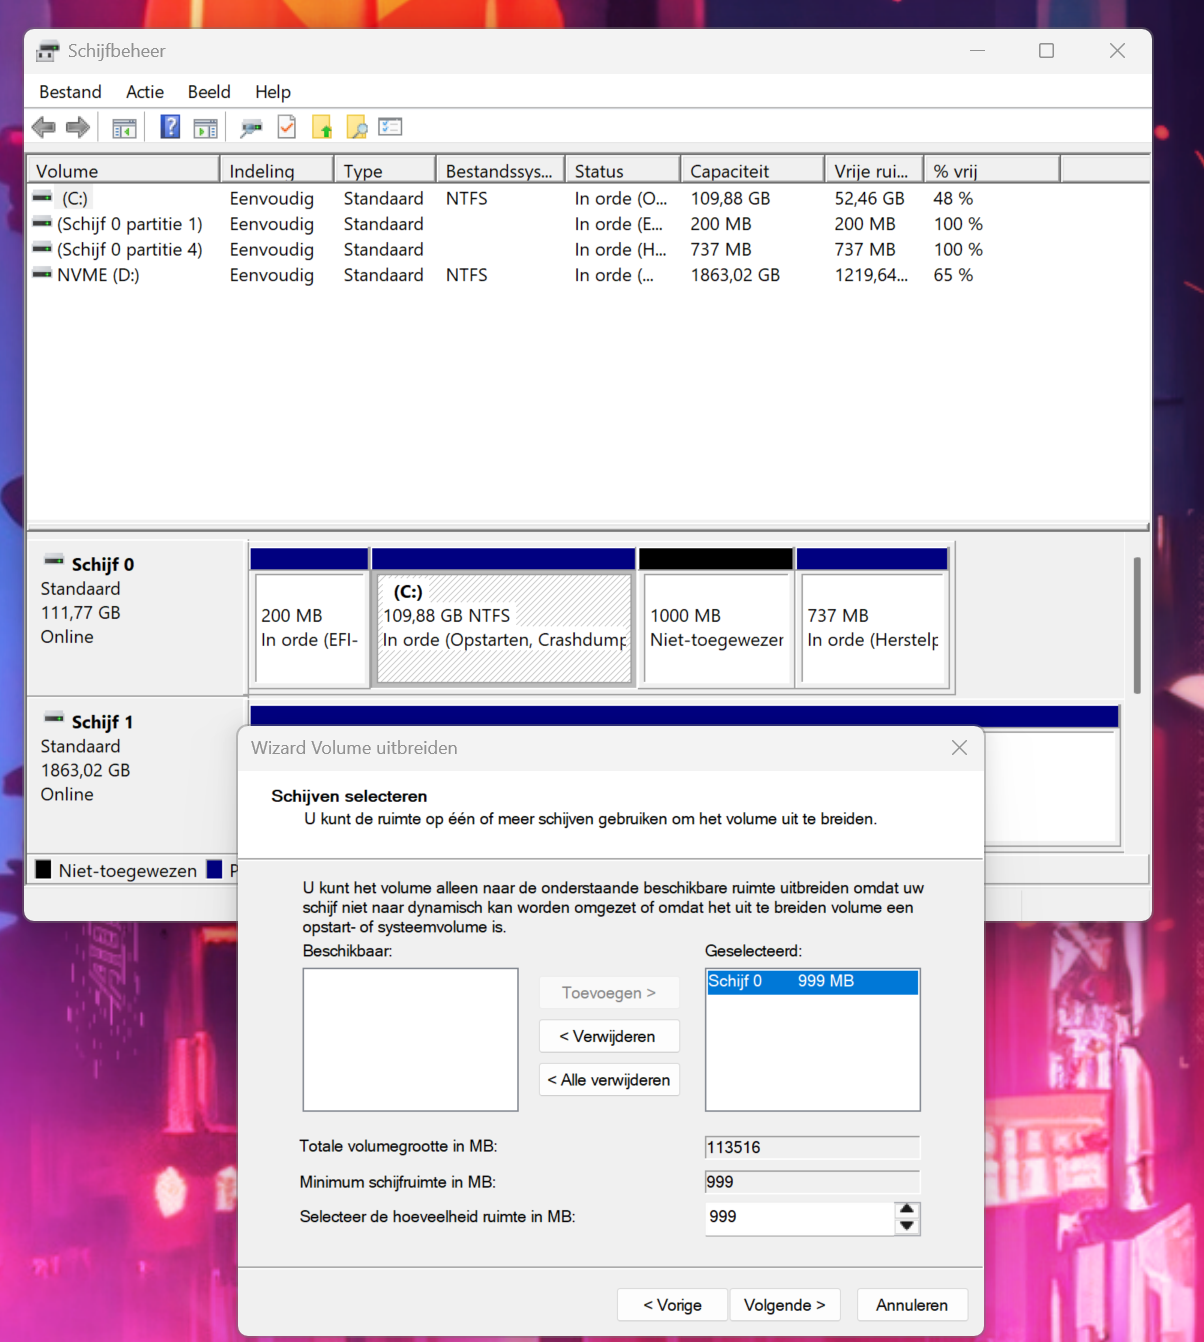
Task: Click the Back arrow toolbar icon
Action: tap(44, 127)
